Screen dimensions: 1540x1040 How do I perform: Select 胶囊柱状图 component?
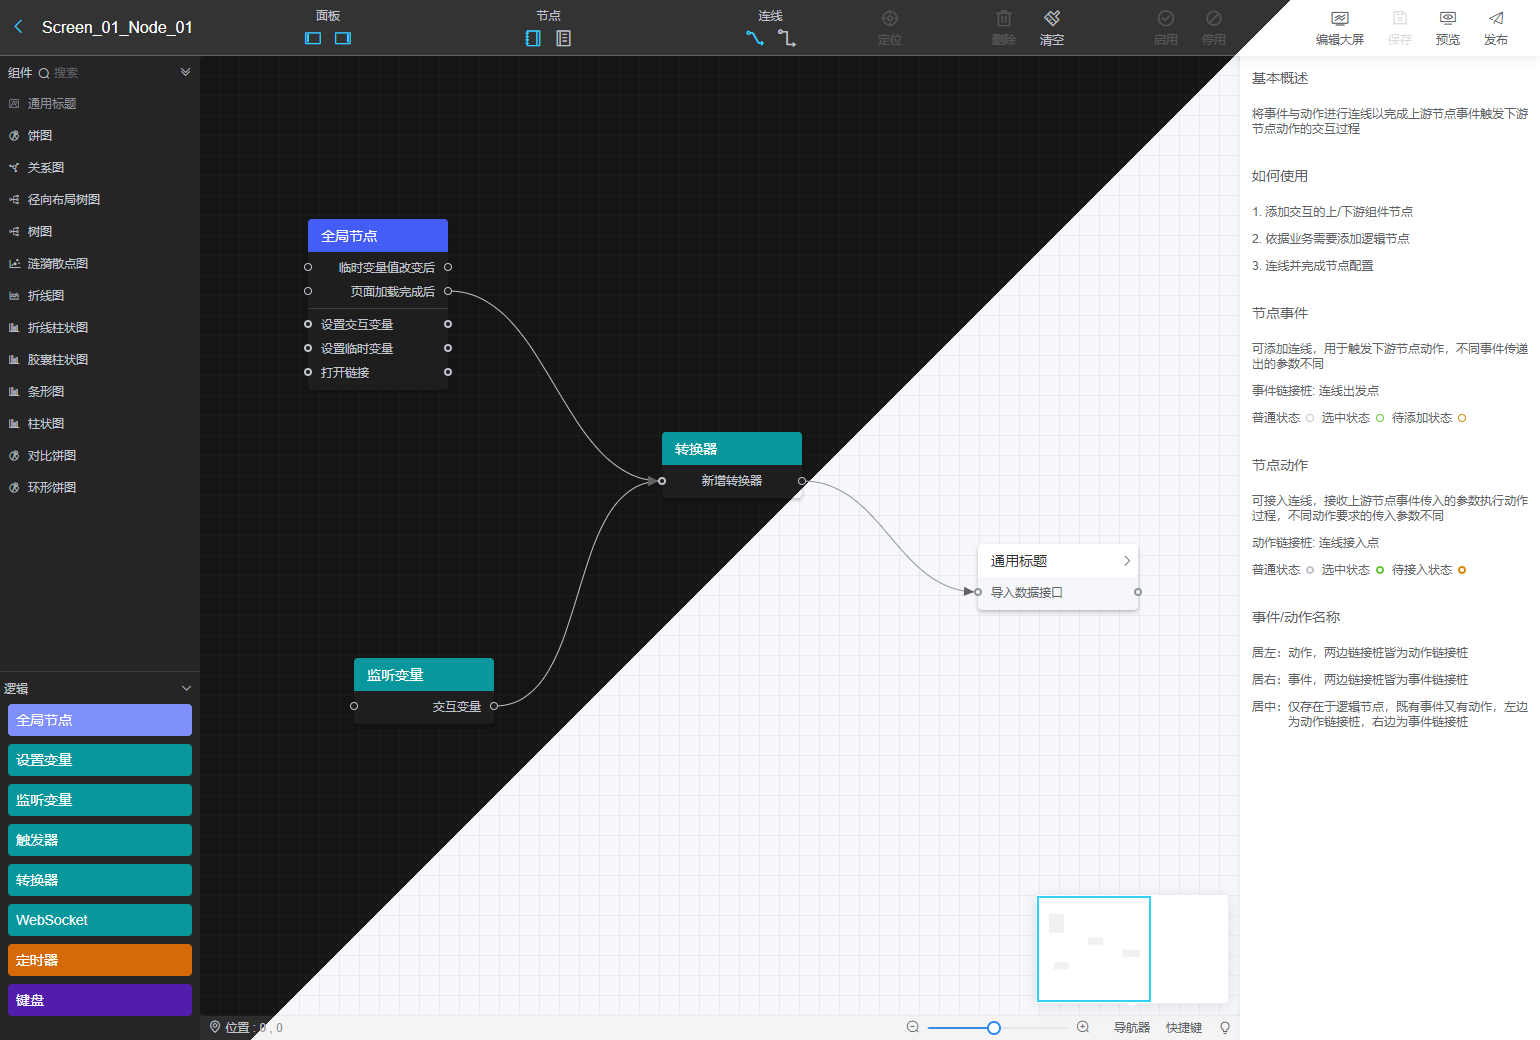(x=100, y=360)
